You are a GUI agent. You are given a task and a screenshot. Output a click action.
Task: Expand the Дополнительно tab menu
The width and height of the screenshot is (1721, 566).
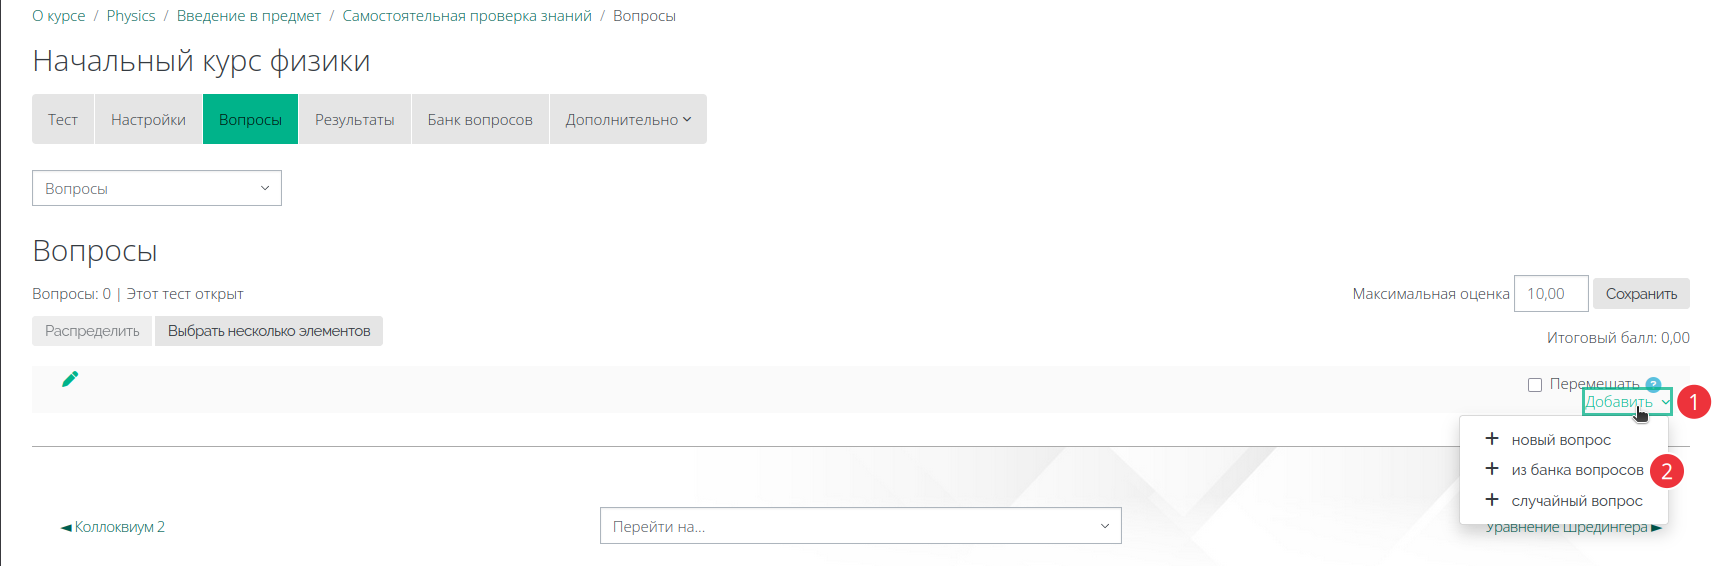pyautogui.click(x=628, y=119)
